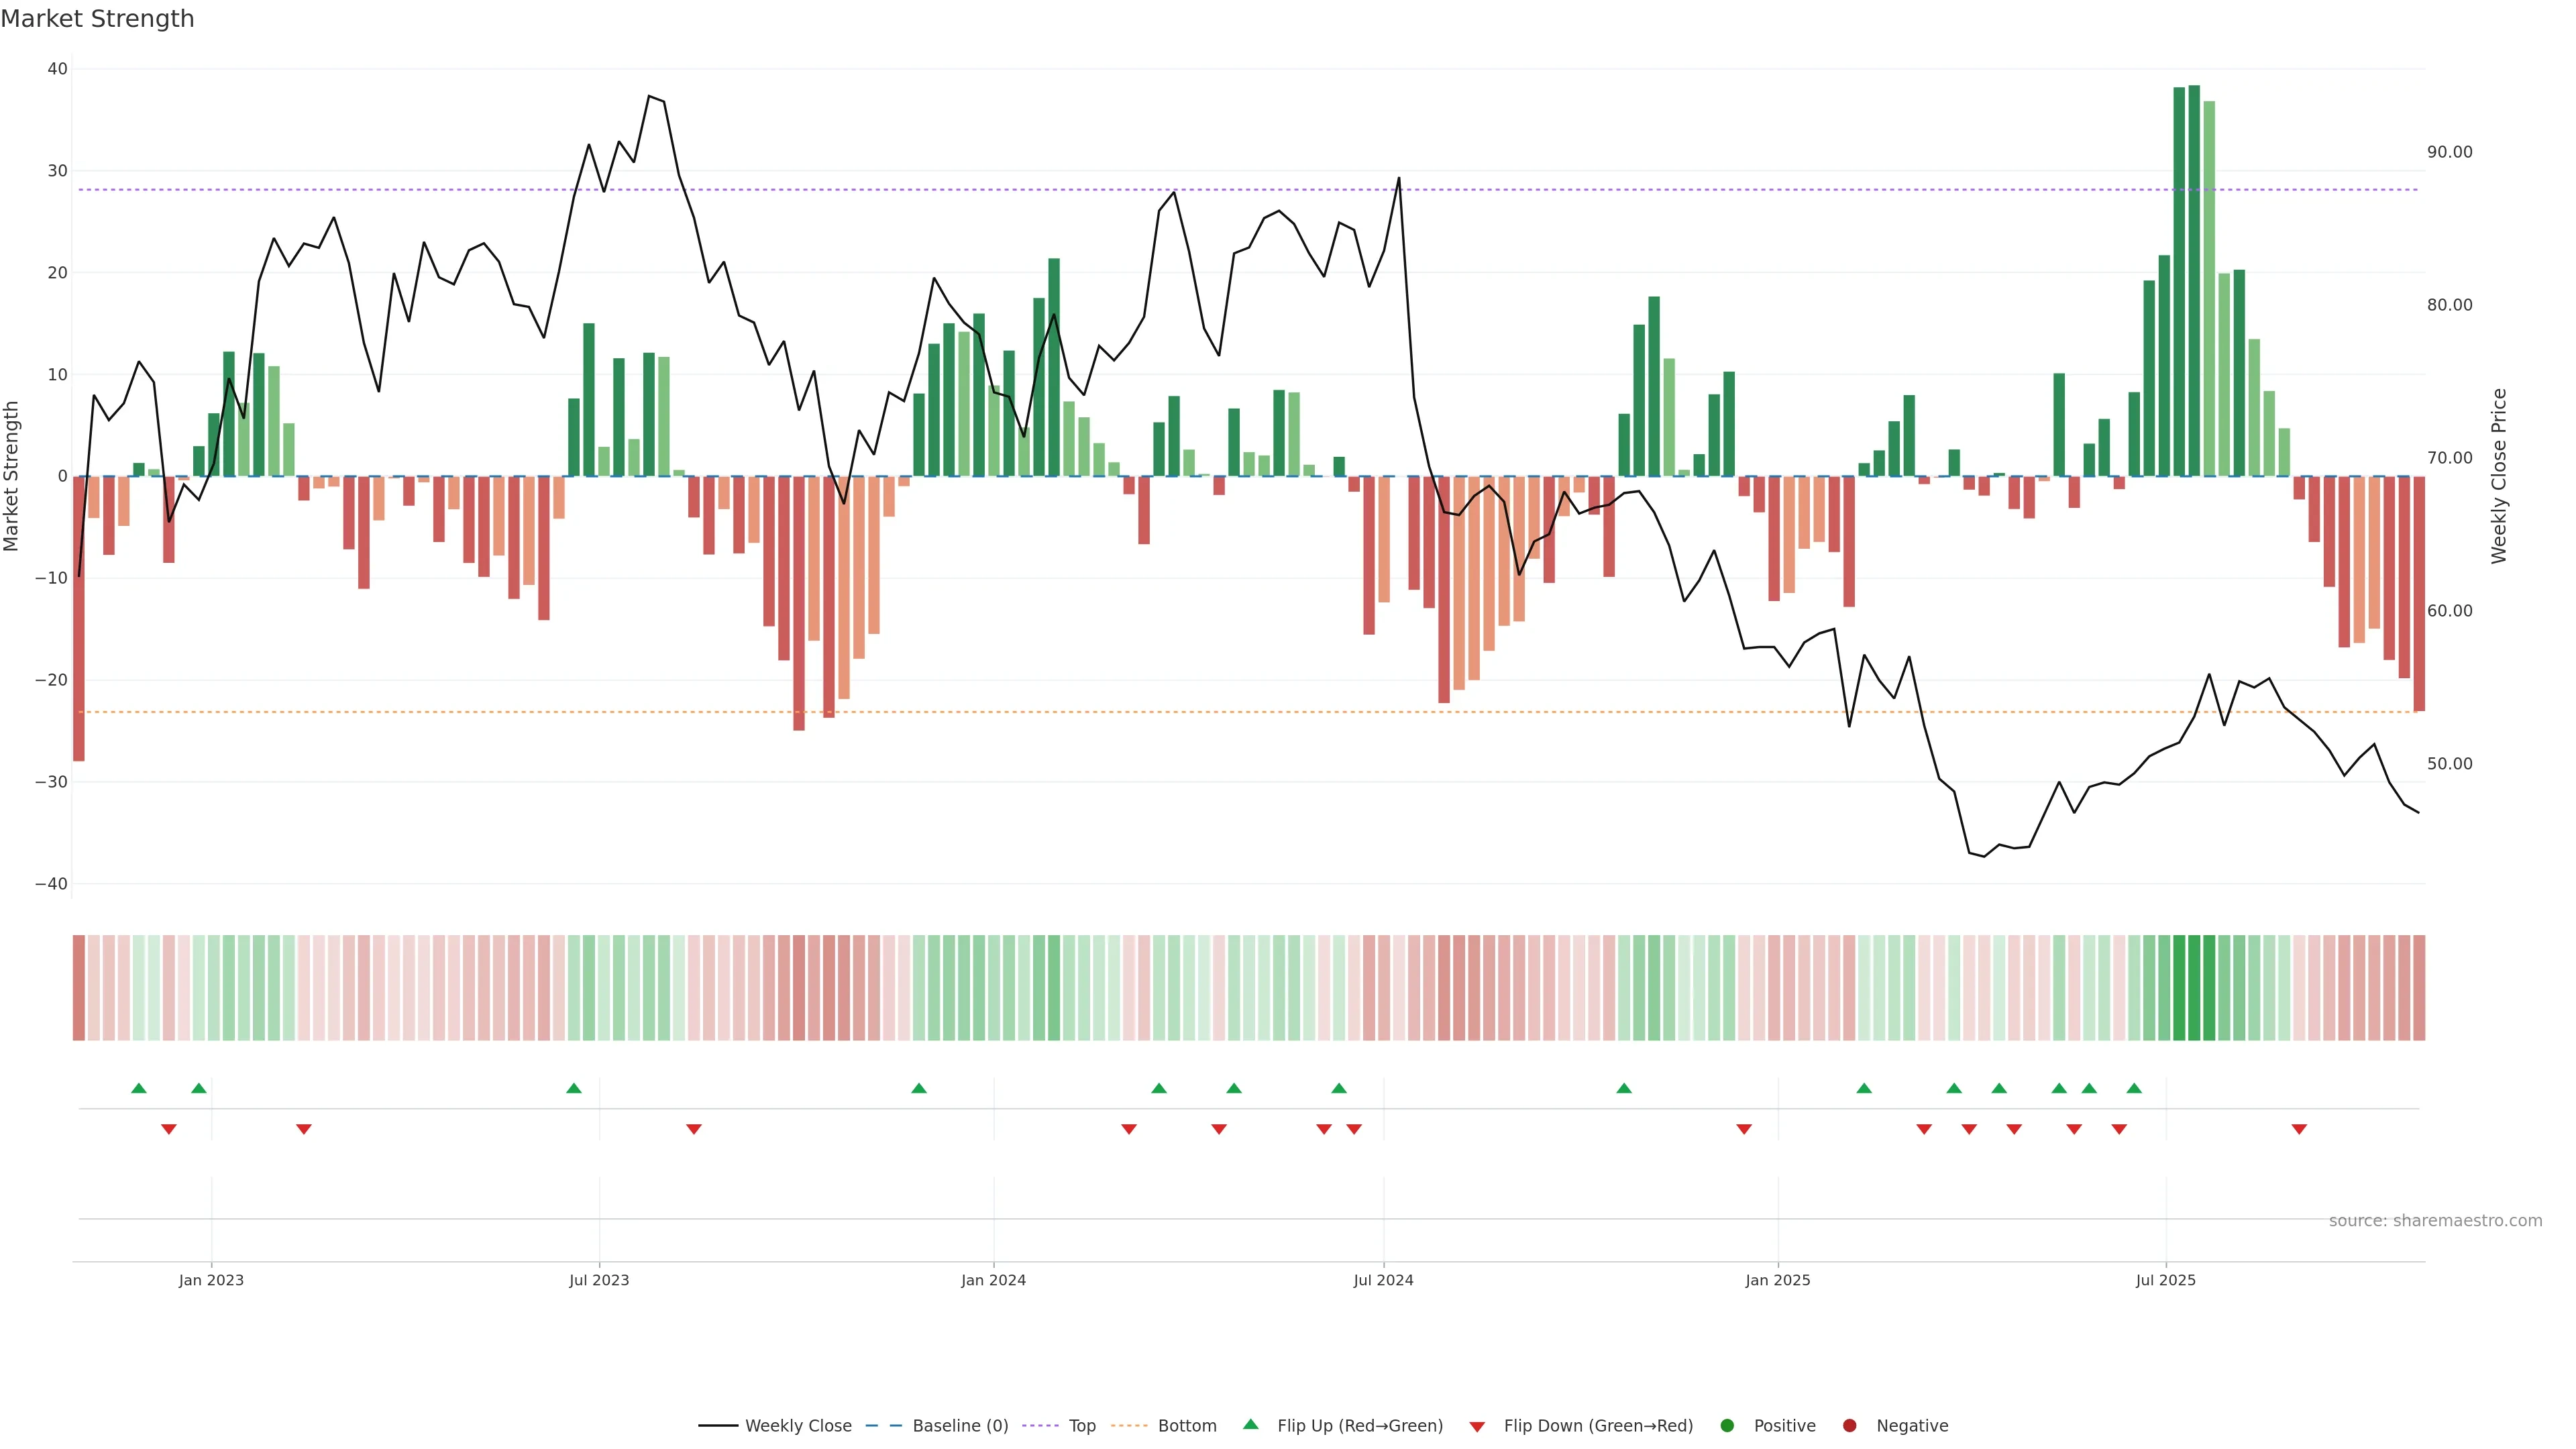Screen dimensions: 2576x1449
Task: Click the source: sharemaestro.com text
Action: [x=2435, y=1220]
